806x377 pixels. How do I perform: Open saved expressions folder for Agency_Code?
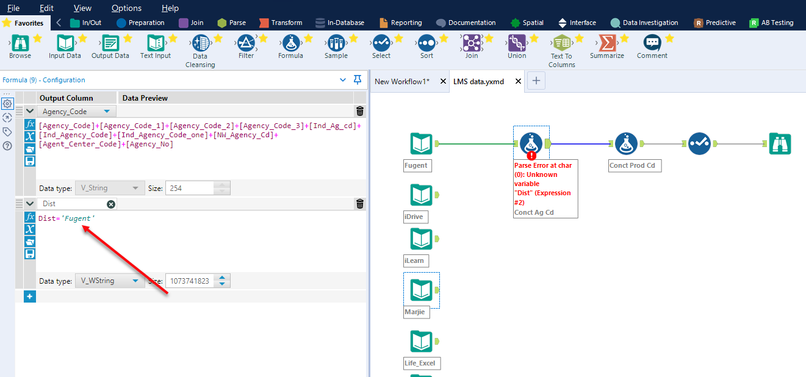(30, 149)
